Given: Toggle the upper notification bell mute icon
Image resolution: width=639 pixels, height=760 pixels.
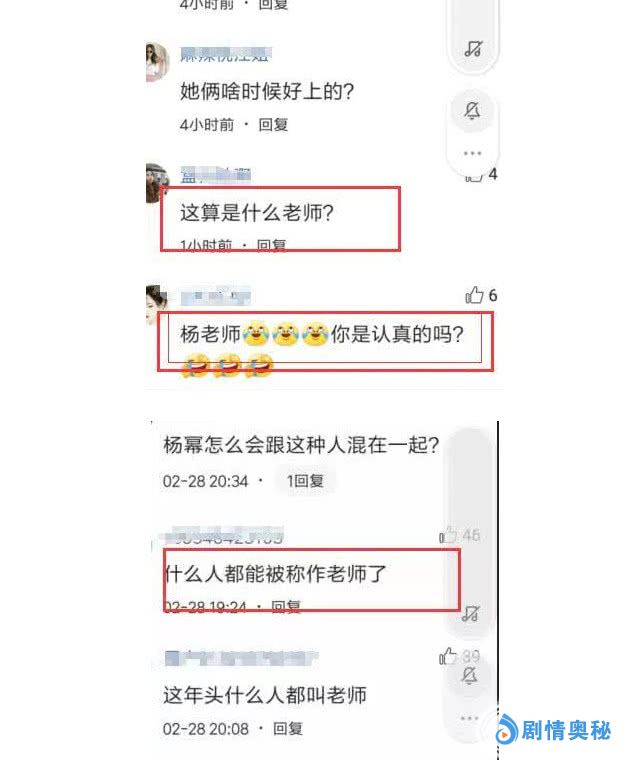Looking at the screenshot, I should (472, 110).
